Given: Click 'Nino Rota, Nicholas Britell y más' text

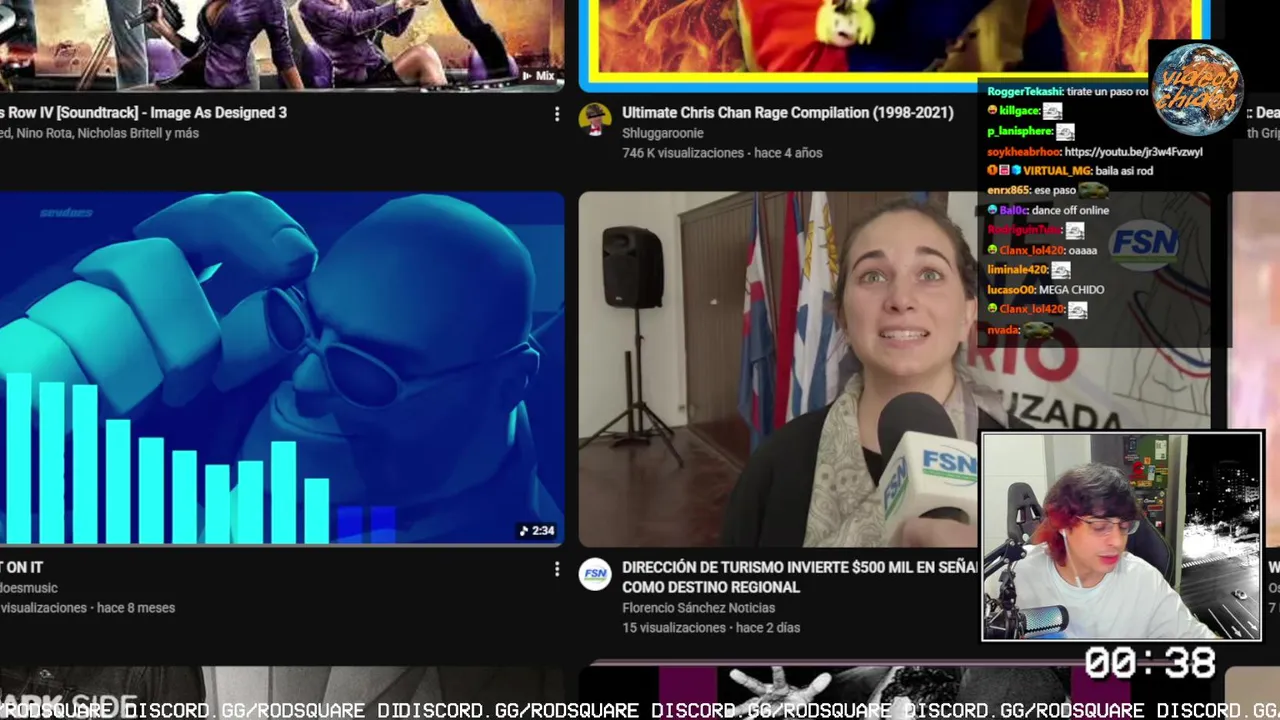Looking at the screenshot, I should tap(107, 133).
